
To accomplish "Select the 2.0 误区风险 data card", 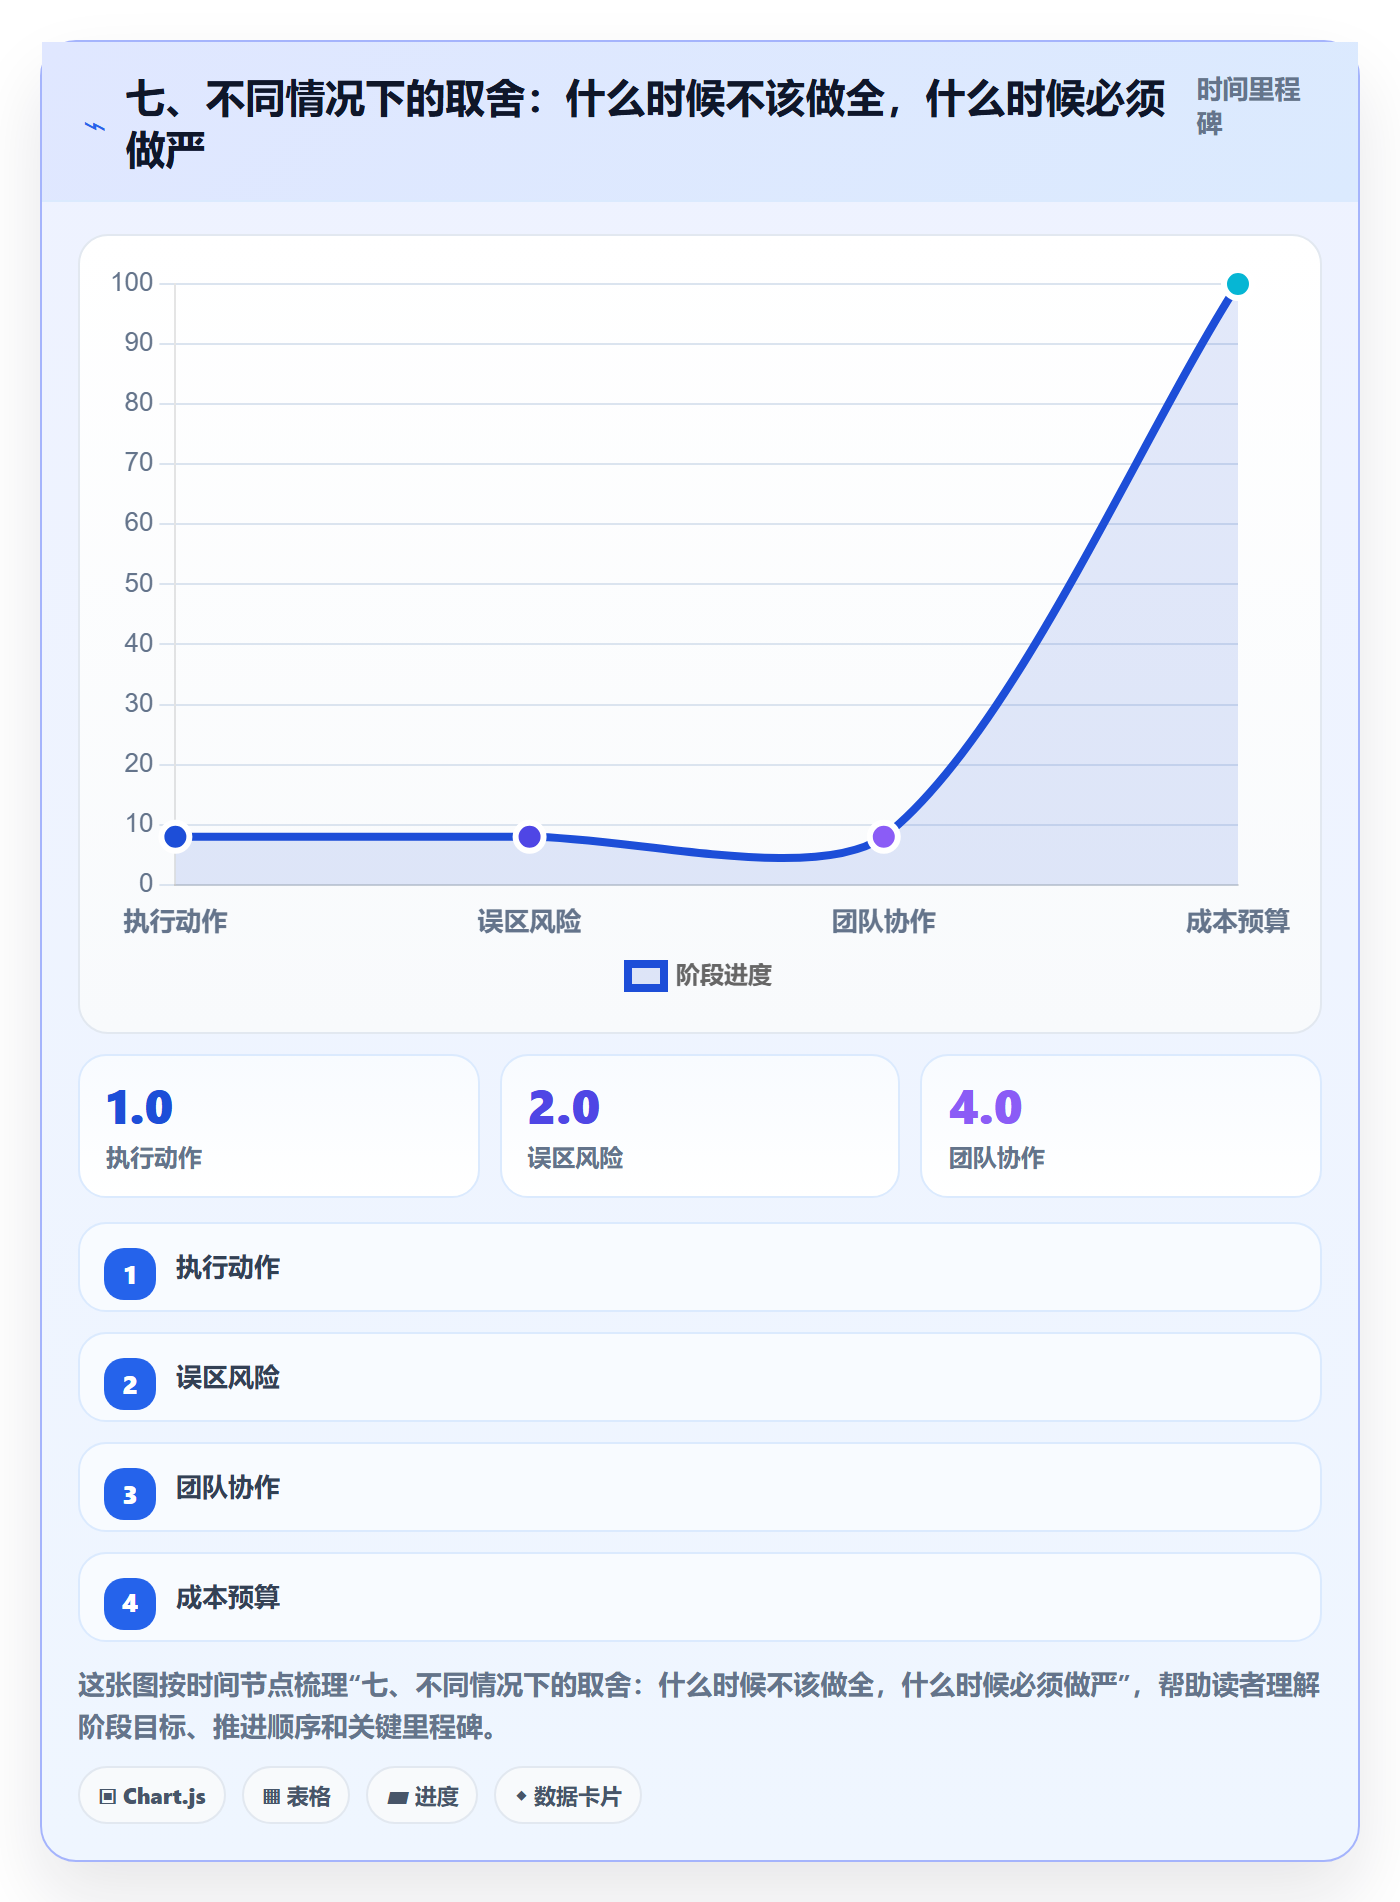I will (700, 1126).
